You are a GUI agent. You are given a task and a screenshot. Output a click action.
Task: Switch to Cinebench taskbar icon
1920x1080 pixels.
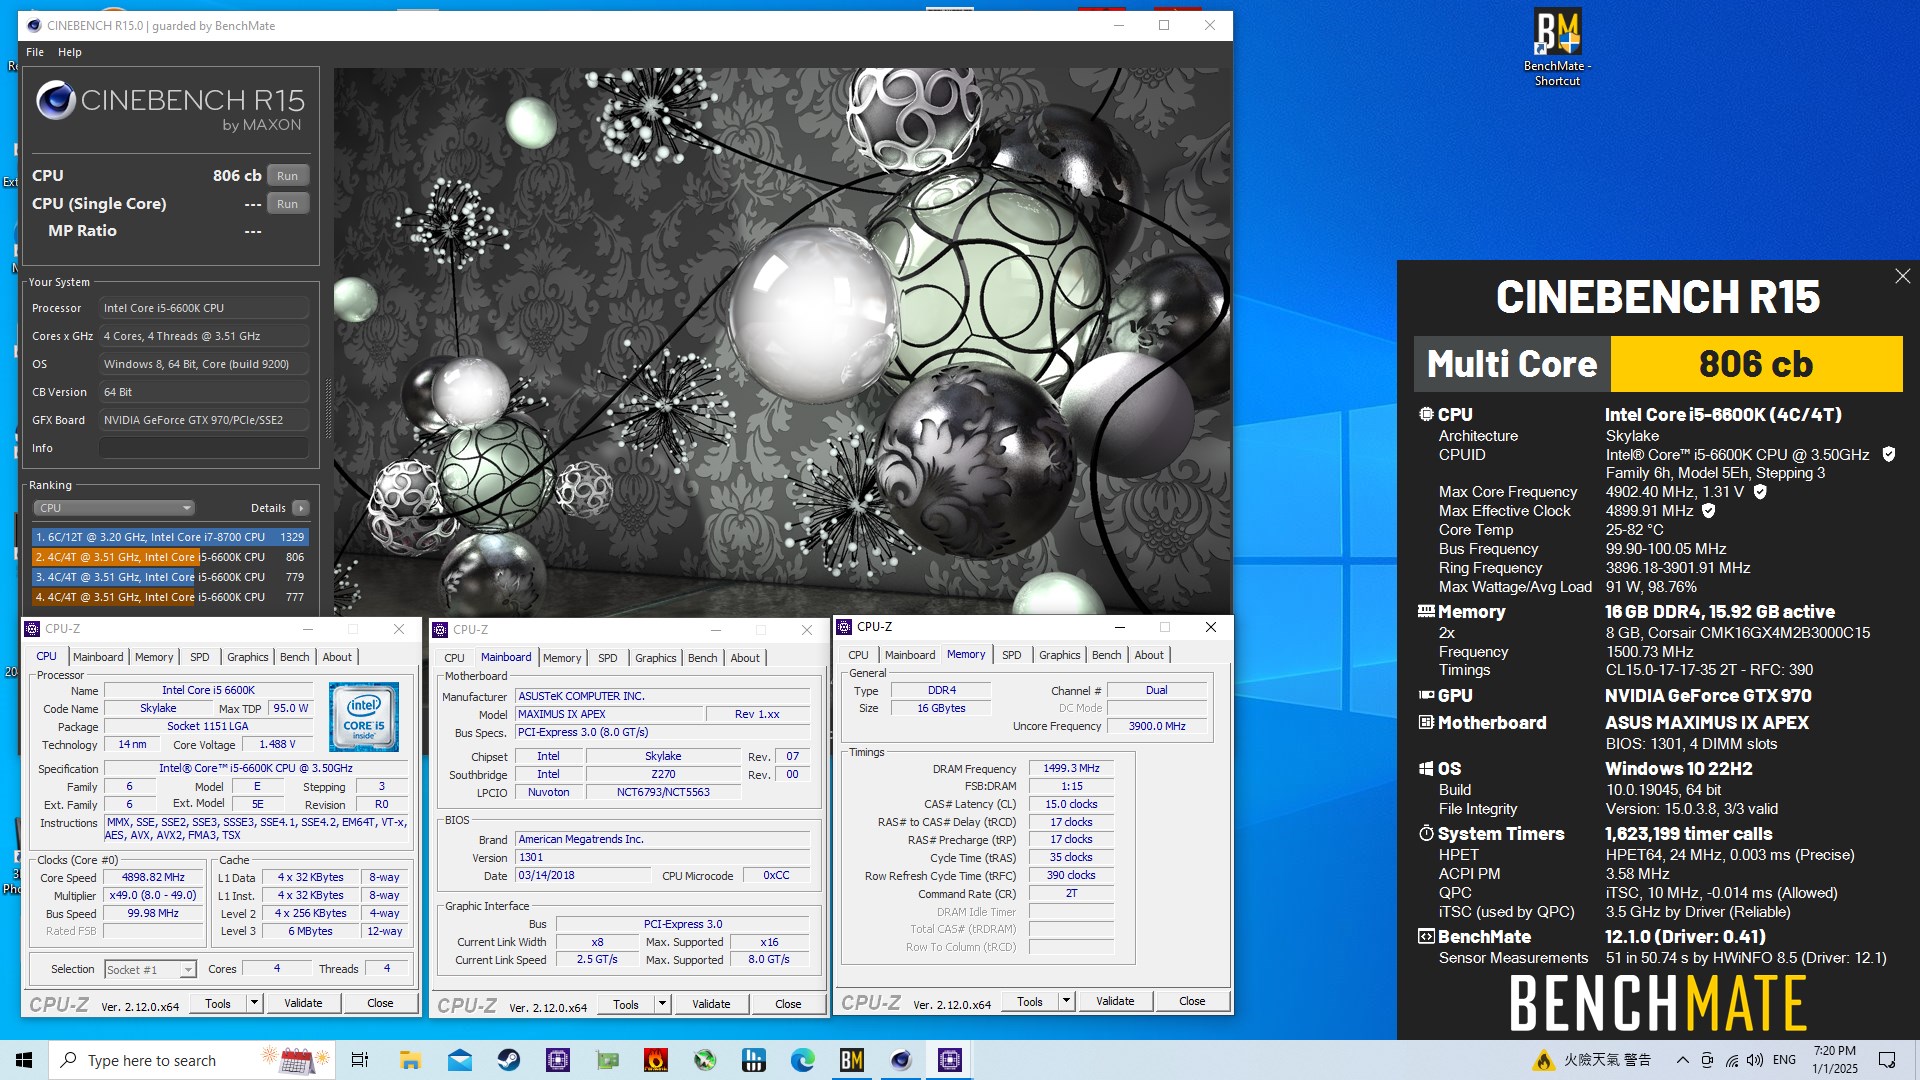tap(901, 1060)
